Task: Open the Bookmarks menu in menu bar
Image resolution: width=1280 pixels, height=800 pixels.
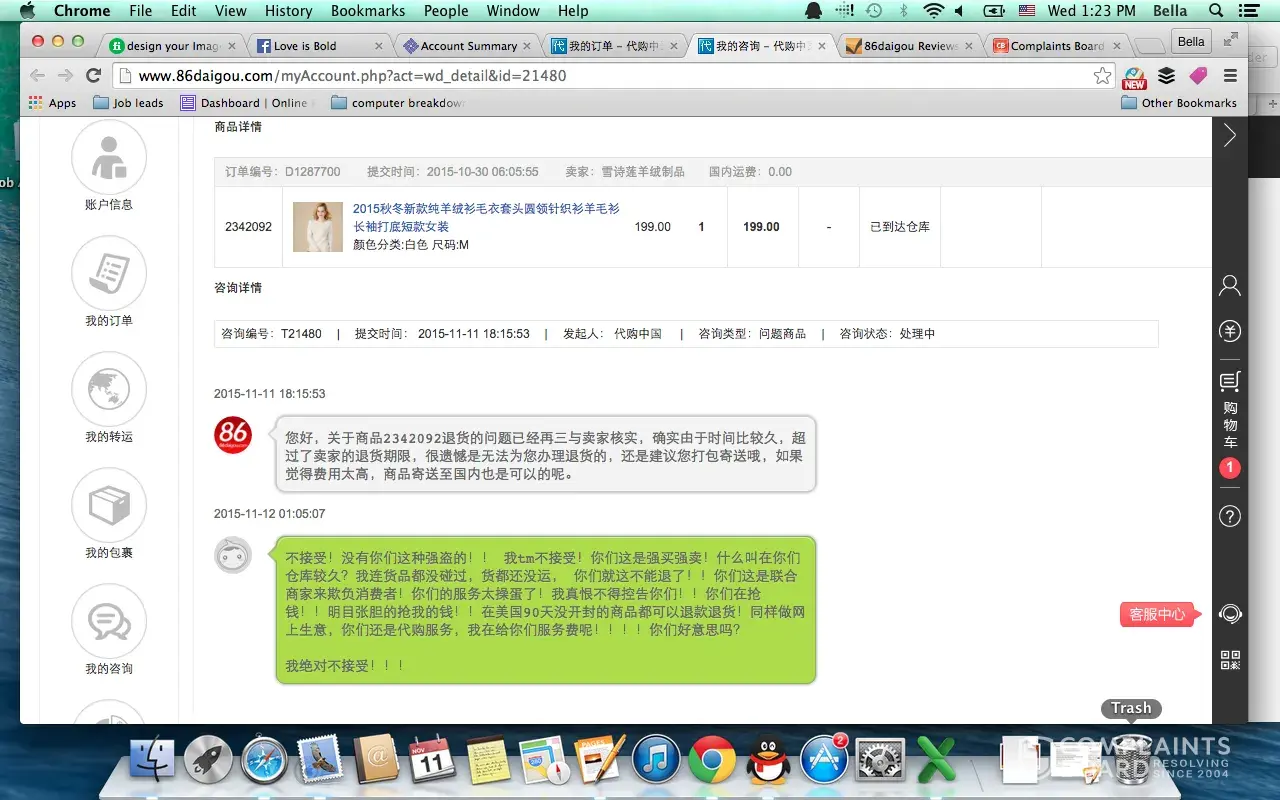Action: [x=368, y=11]
